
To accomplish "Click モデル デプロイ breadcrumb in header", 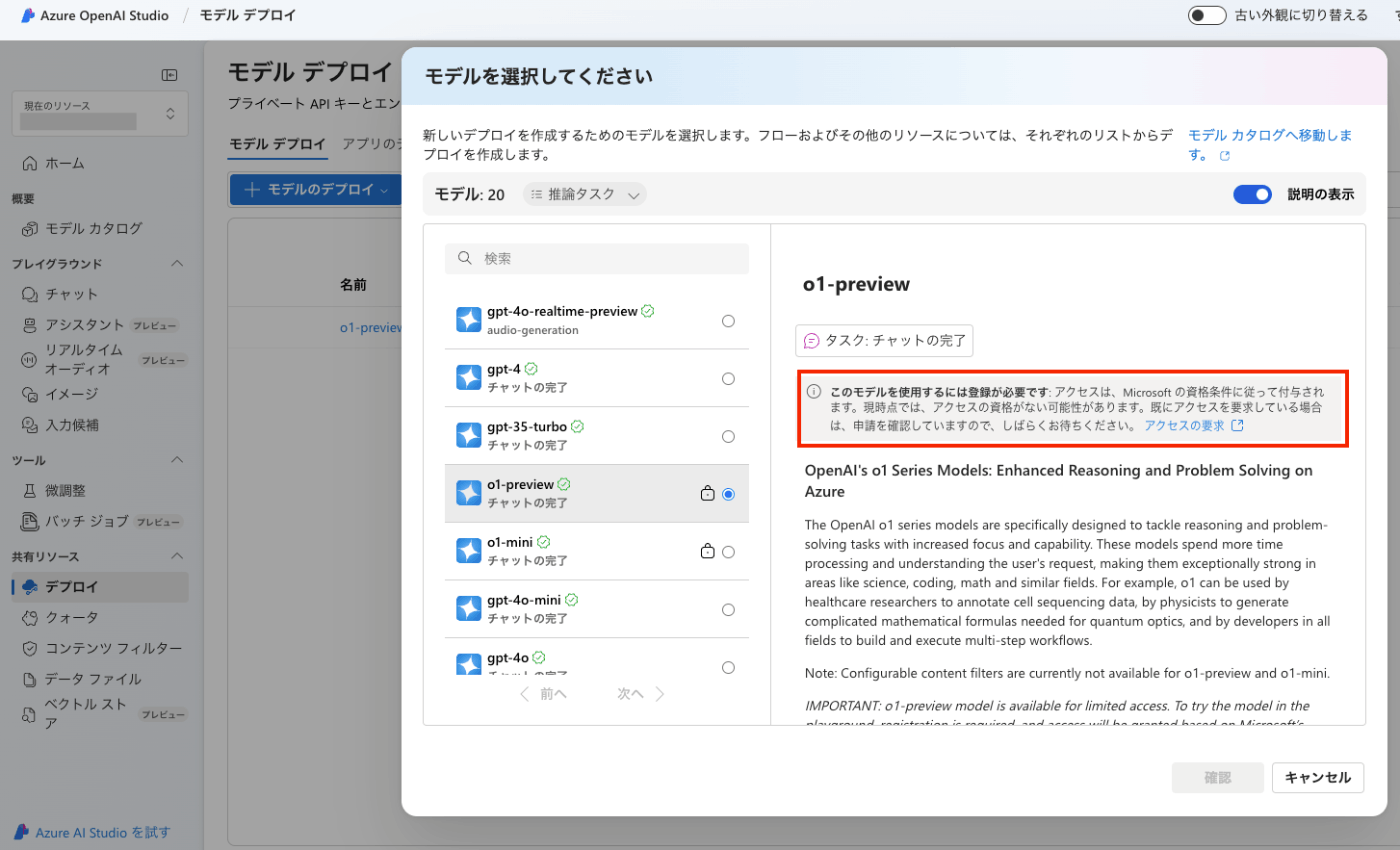I will [248, 15].
